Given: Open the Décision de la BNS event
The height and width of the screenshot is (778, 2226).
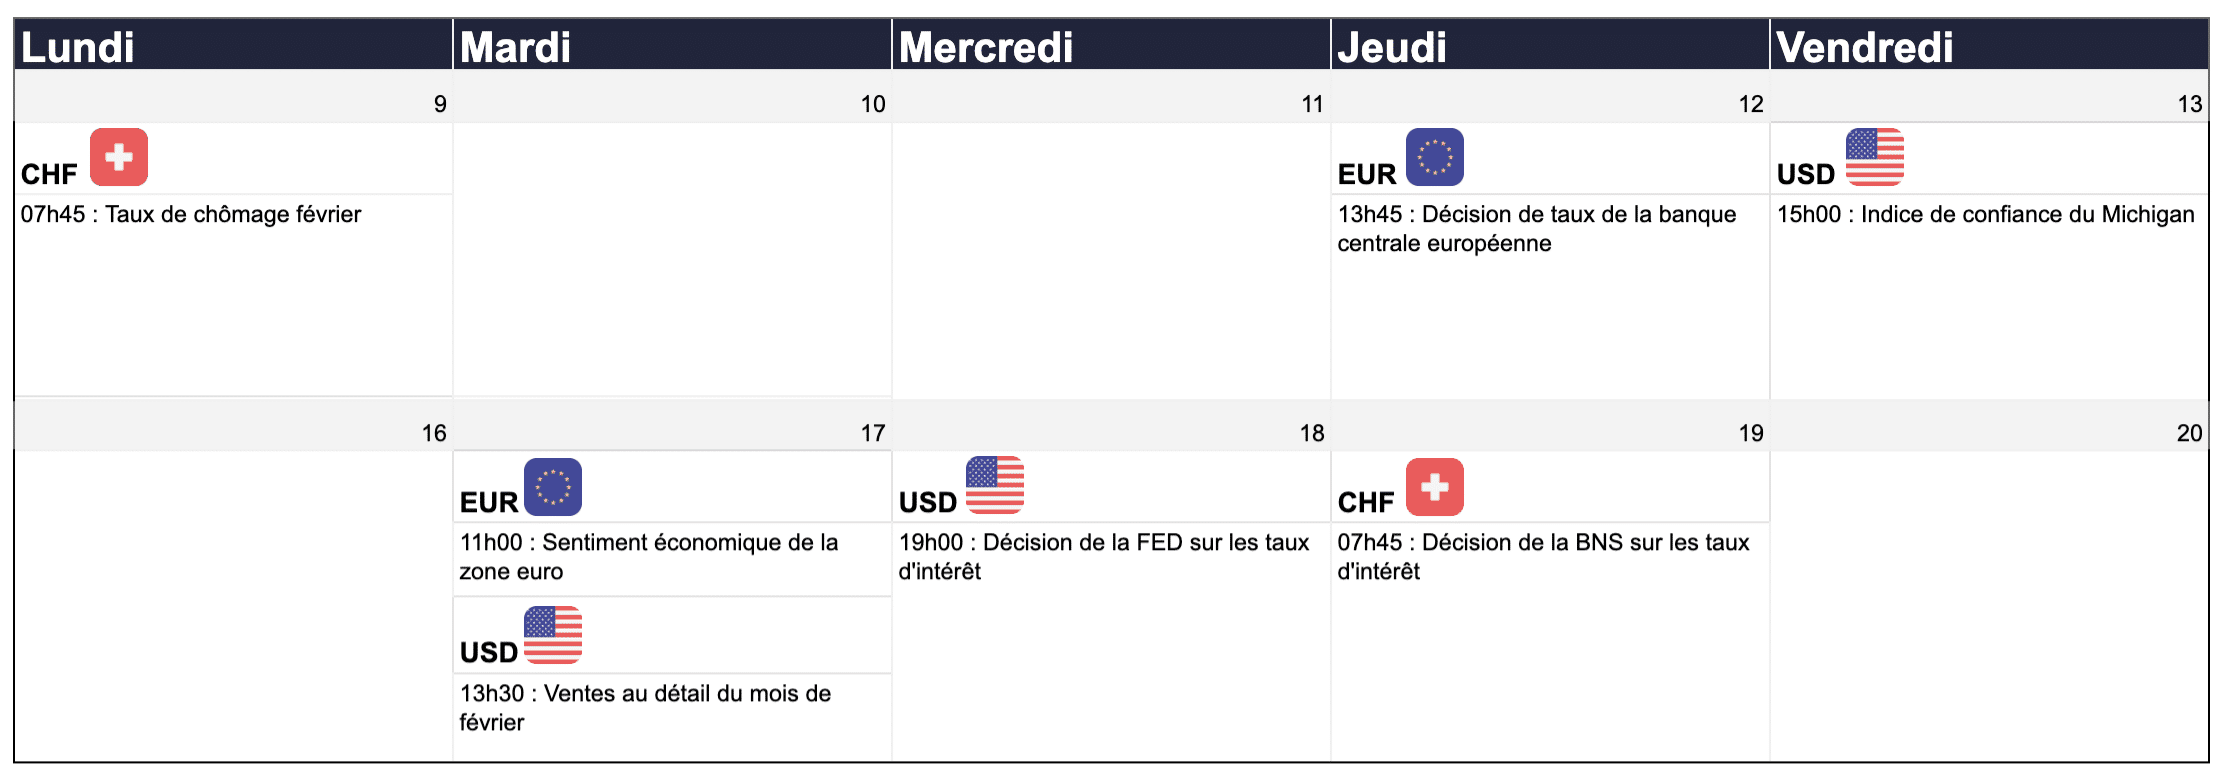Looking at the screenshot, I should coord(1543,556).
